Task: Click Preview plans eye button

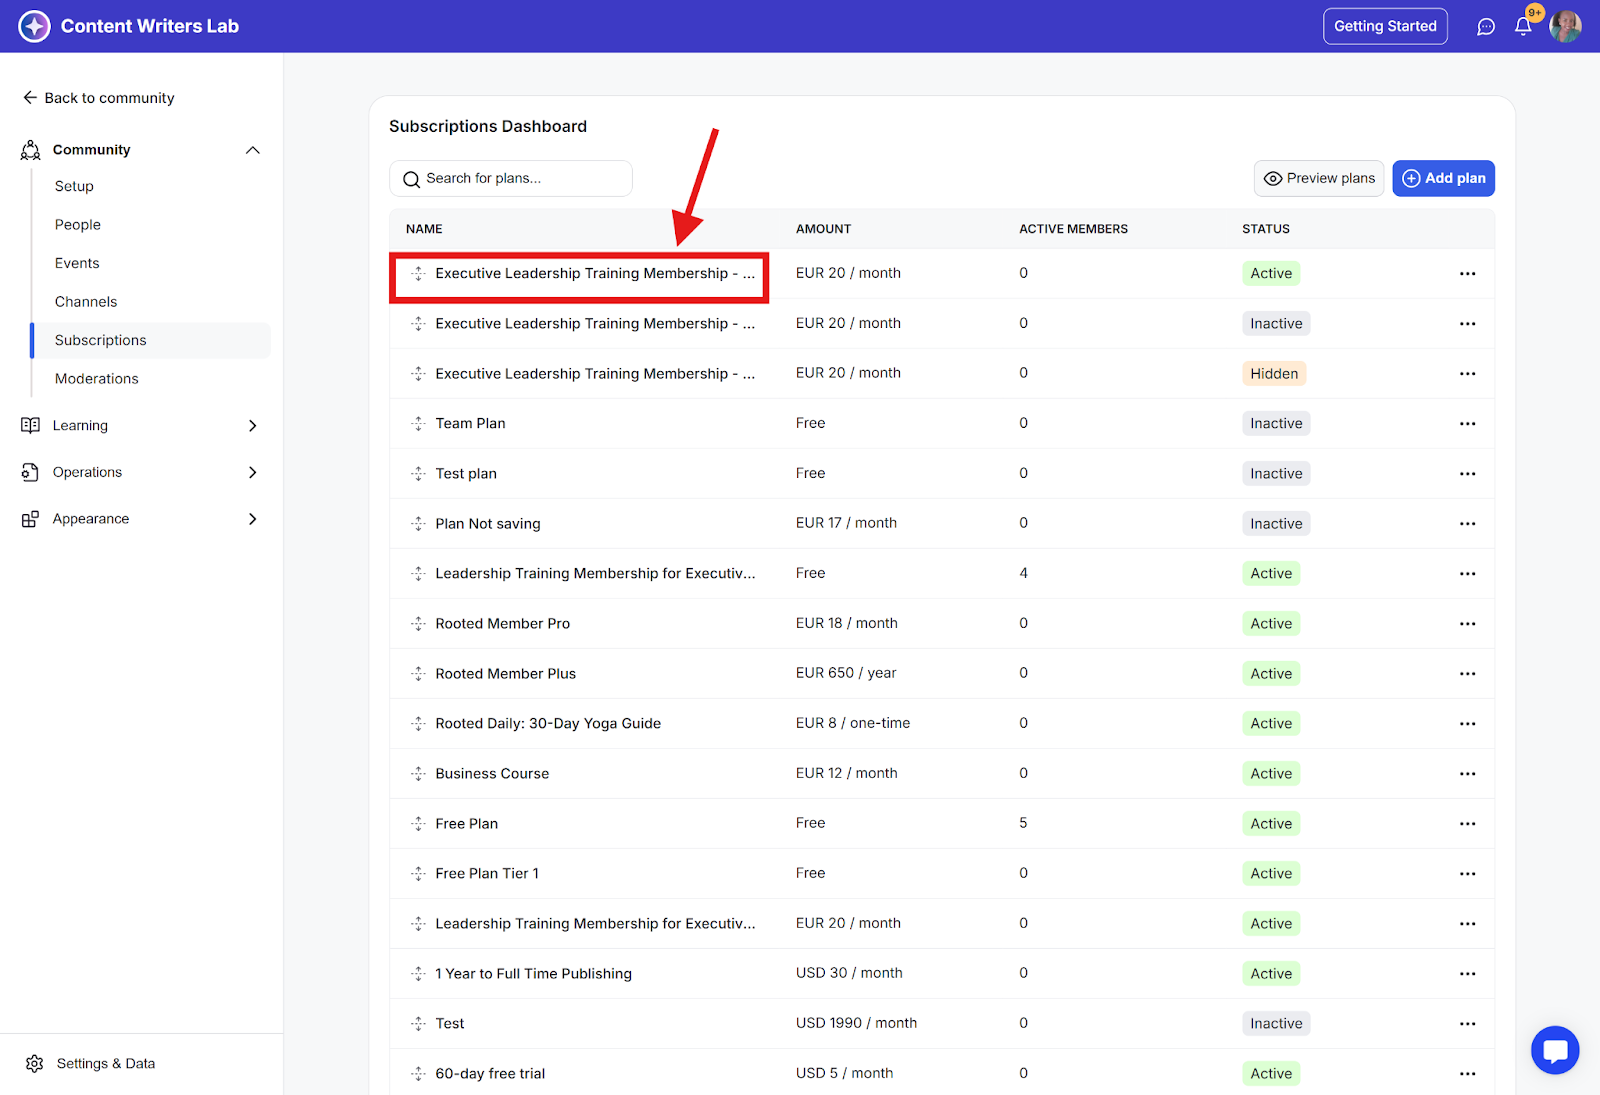Action: click(x=1319, y=179)
